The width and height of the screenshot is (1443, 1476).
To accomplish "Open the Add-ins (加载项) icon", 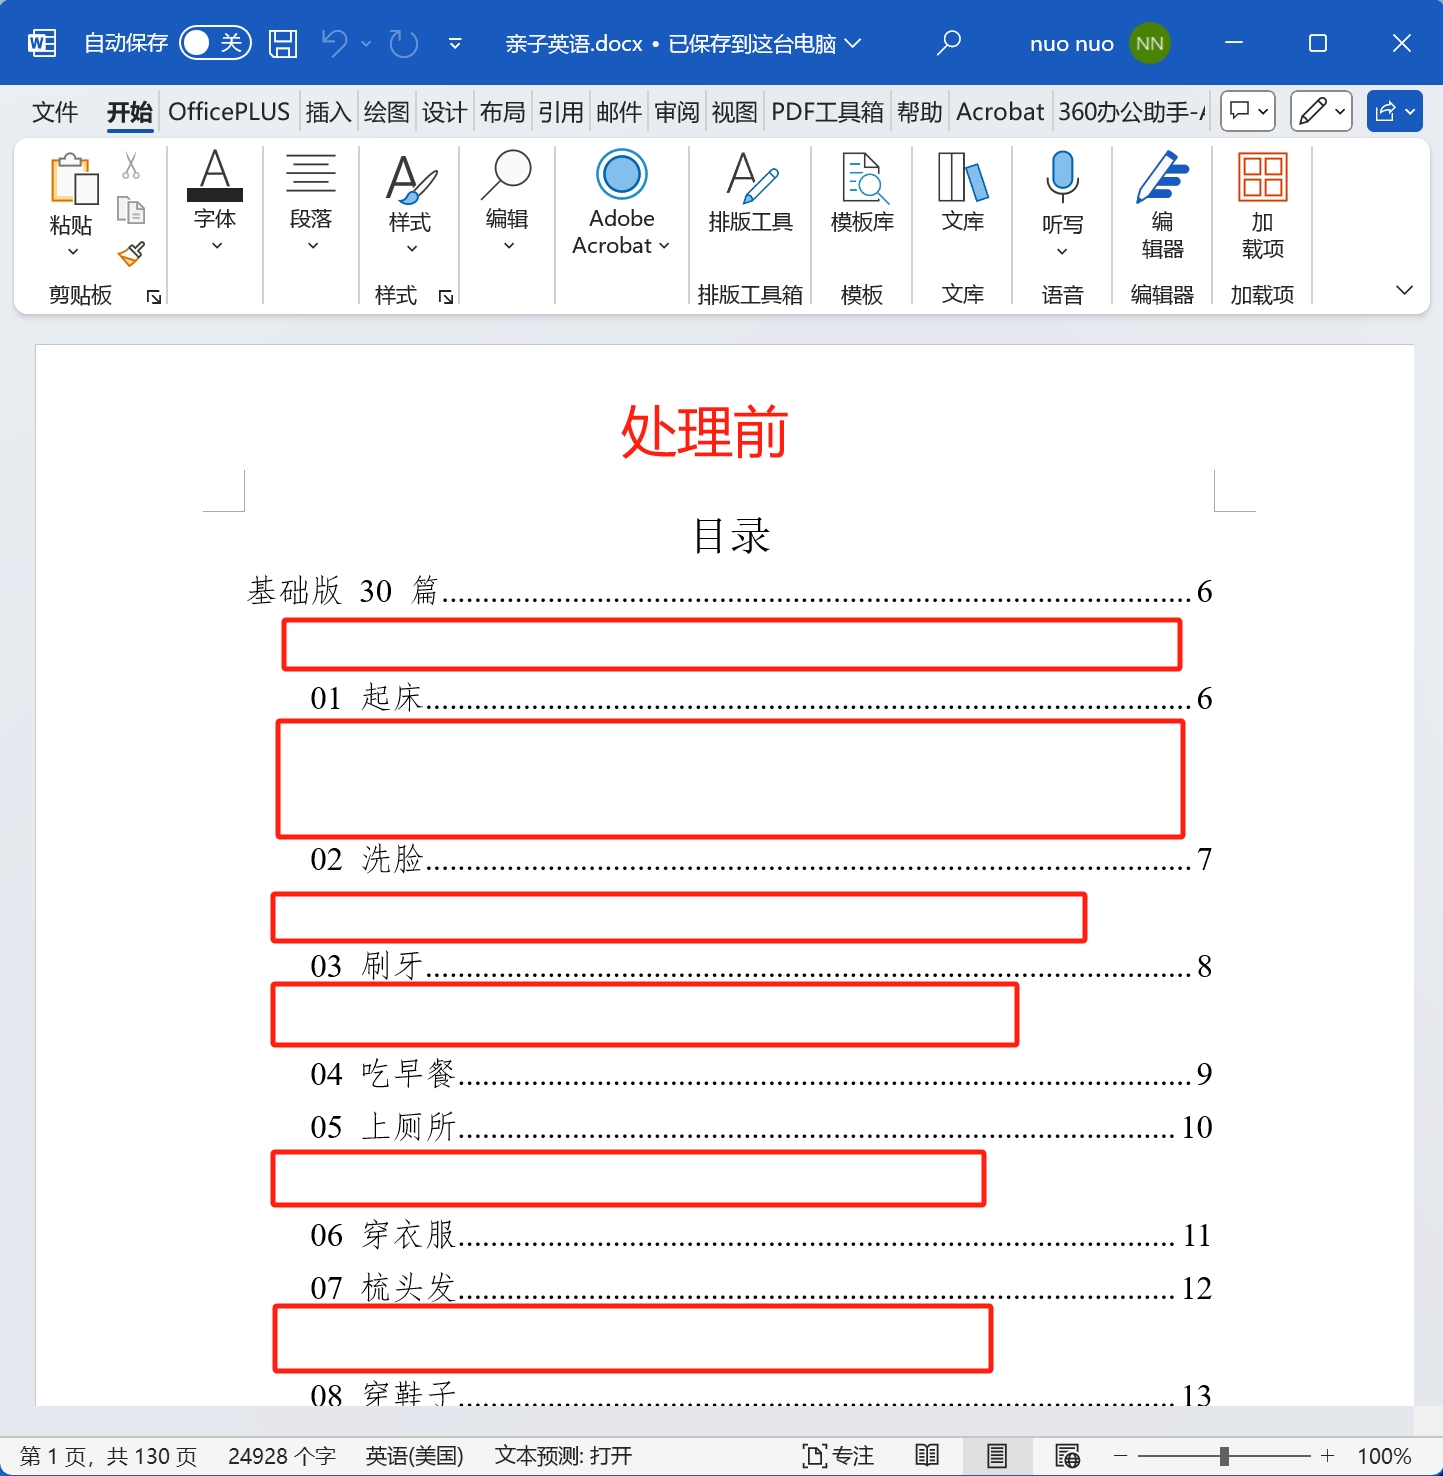I will [x=1262, y=178].
